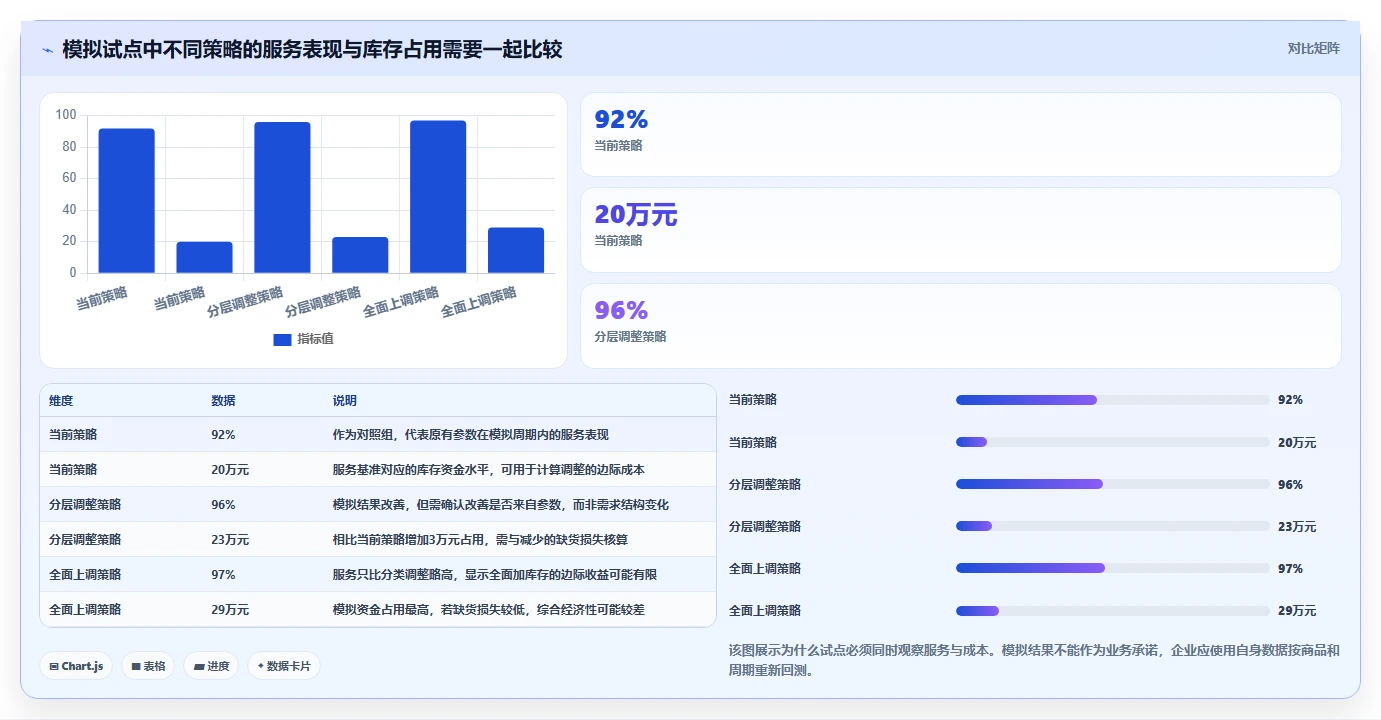Click the y-axis label 100

point(66,115)
